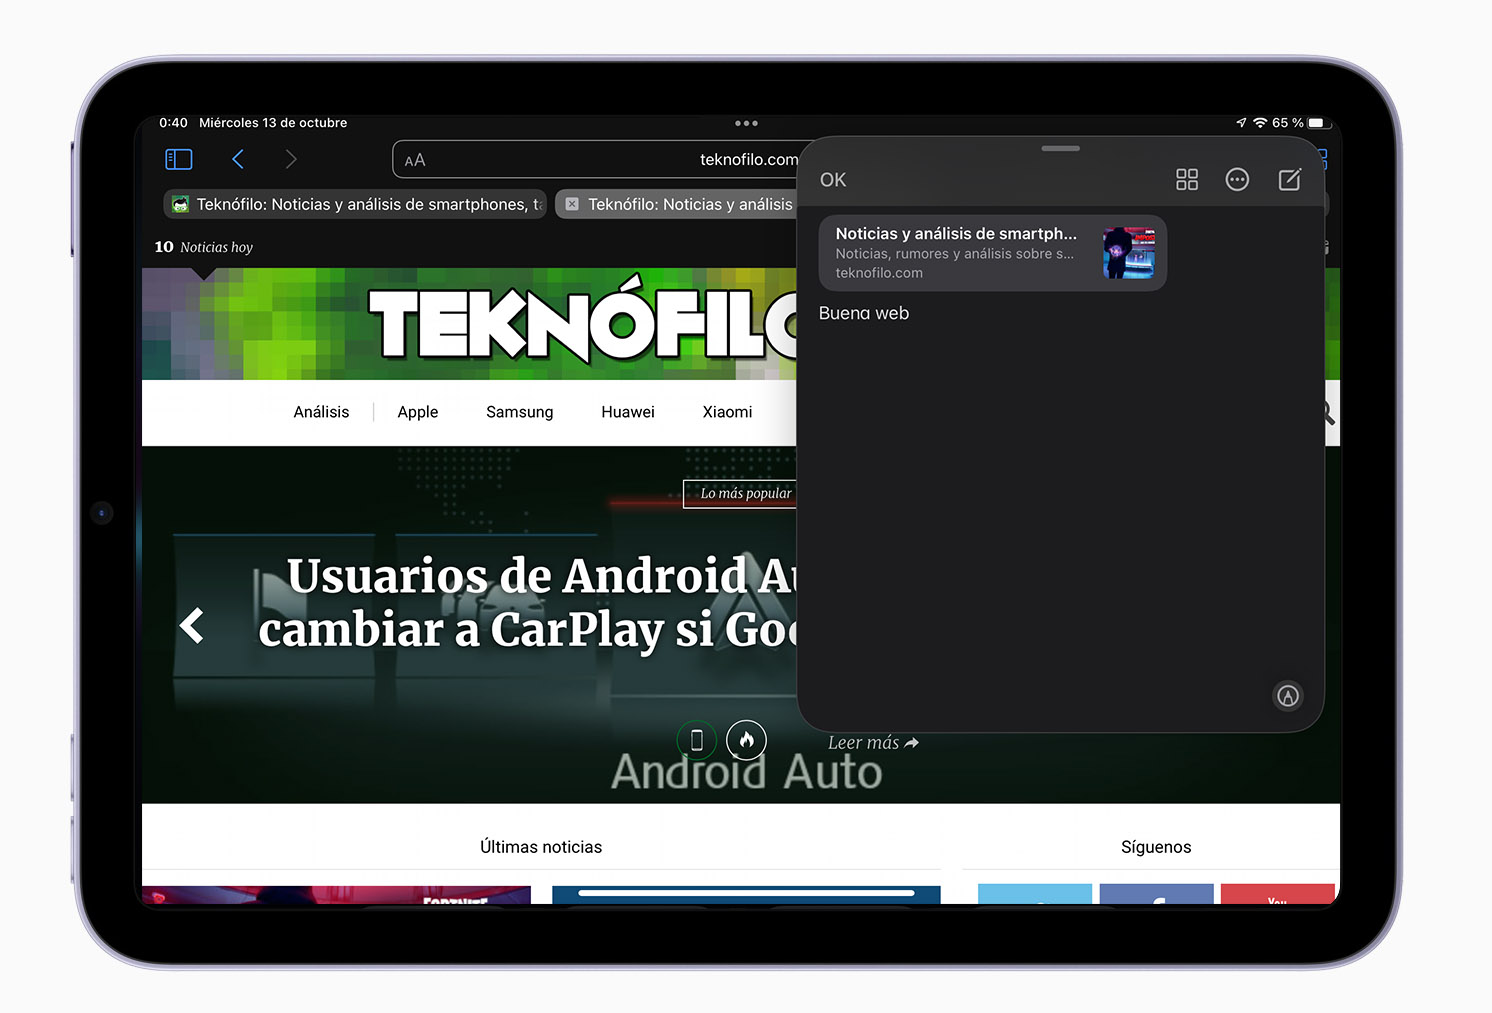Open the markup pencil tool

pos(1288,696)
